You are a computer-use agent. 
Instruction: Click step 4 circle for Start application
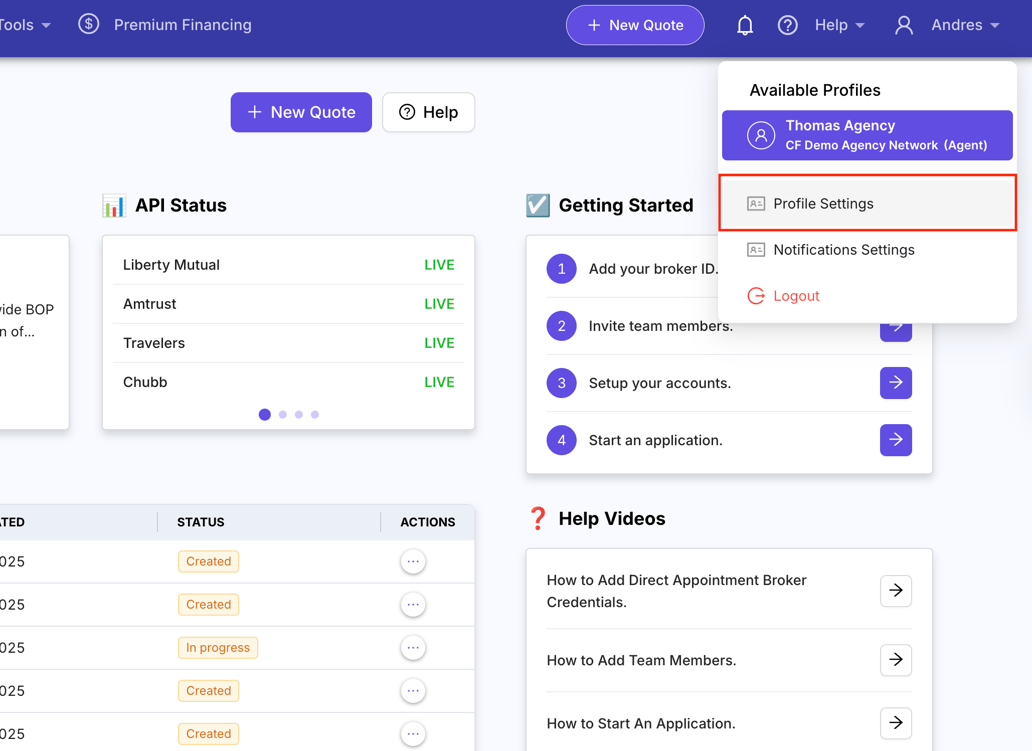pos(561,440)
